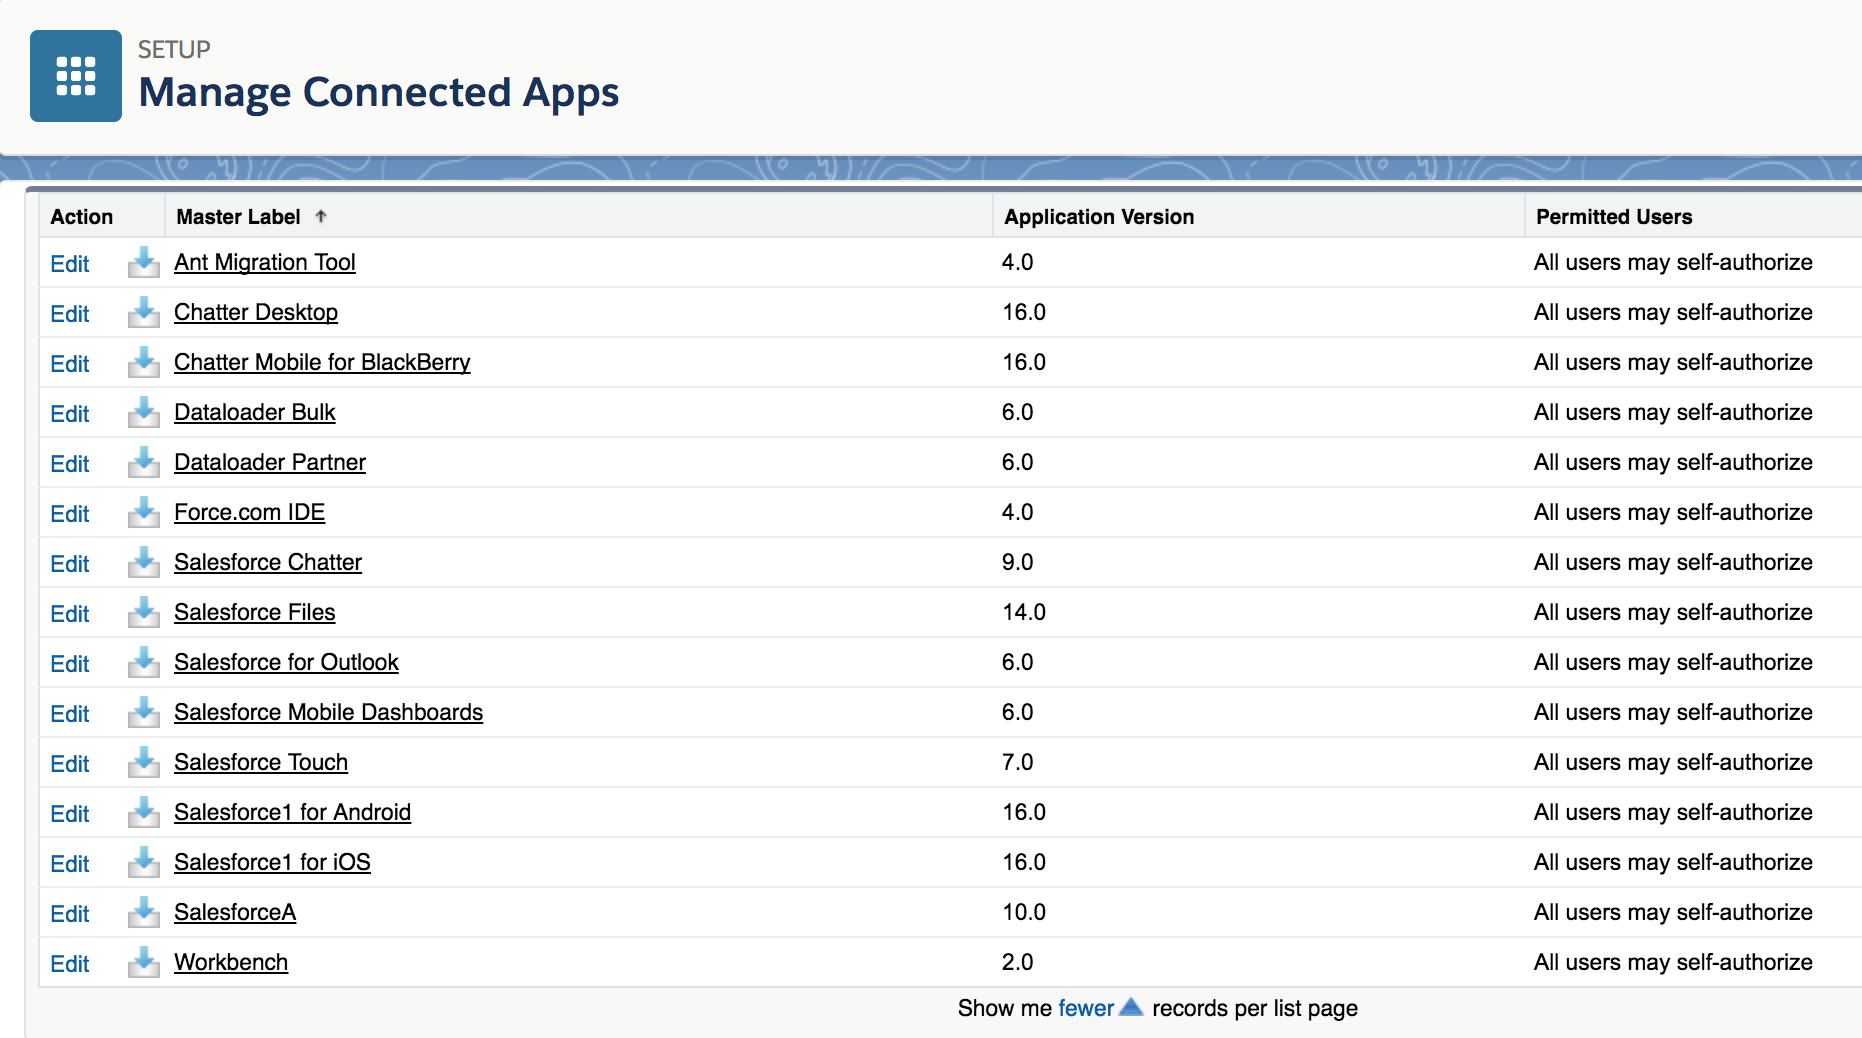Open the Salesforce Mobile Dashboards link
Image resolution: width=1862 pixels, height=1038 pixels.
[329, 712]
